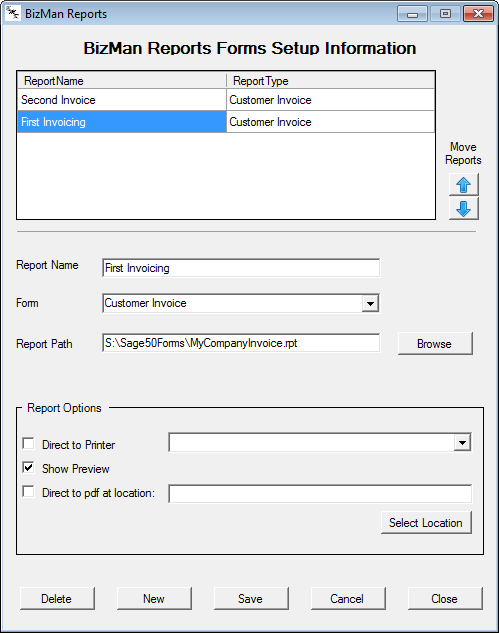Screen dimensions: 499x633
Task: Move selected report up with arrow
Action: pos(463,185)
